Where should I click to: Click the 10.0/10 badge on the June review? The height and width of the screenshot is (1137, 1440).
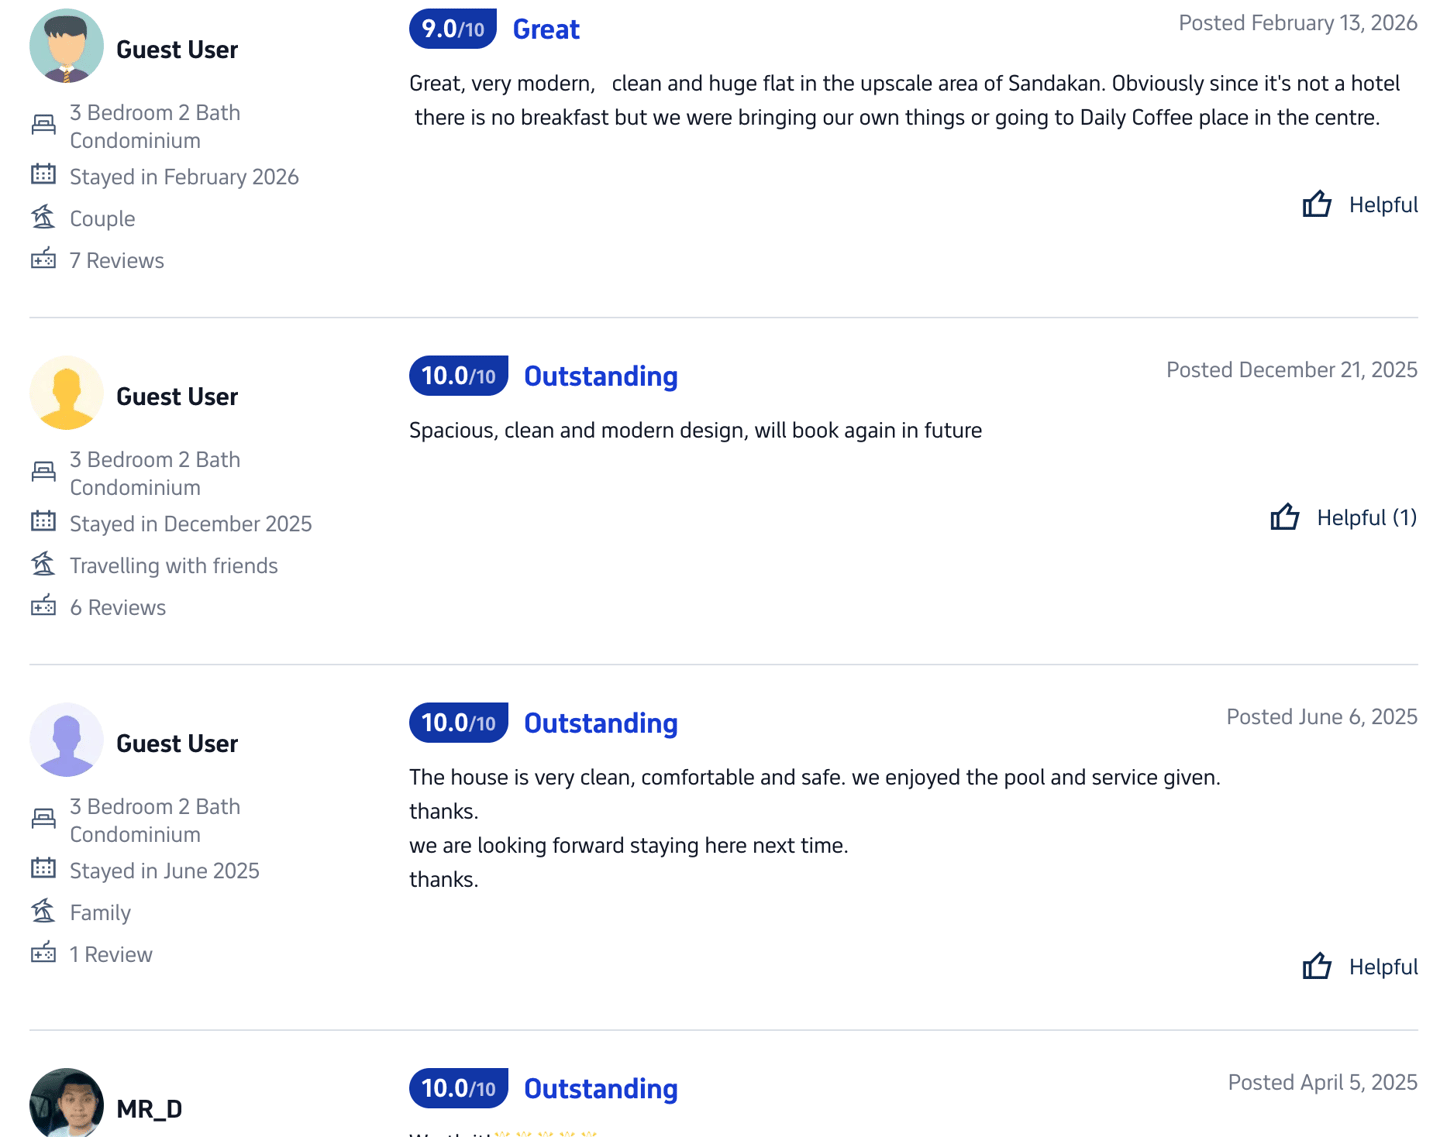458,723
